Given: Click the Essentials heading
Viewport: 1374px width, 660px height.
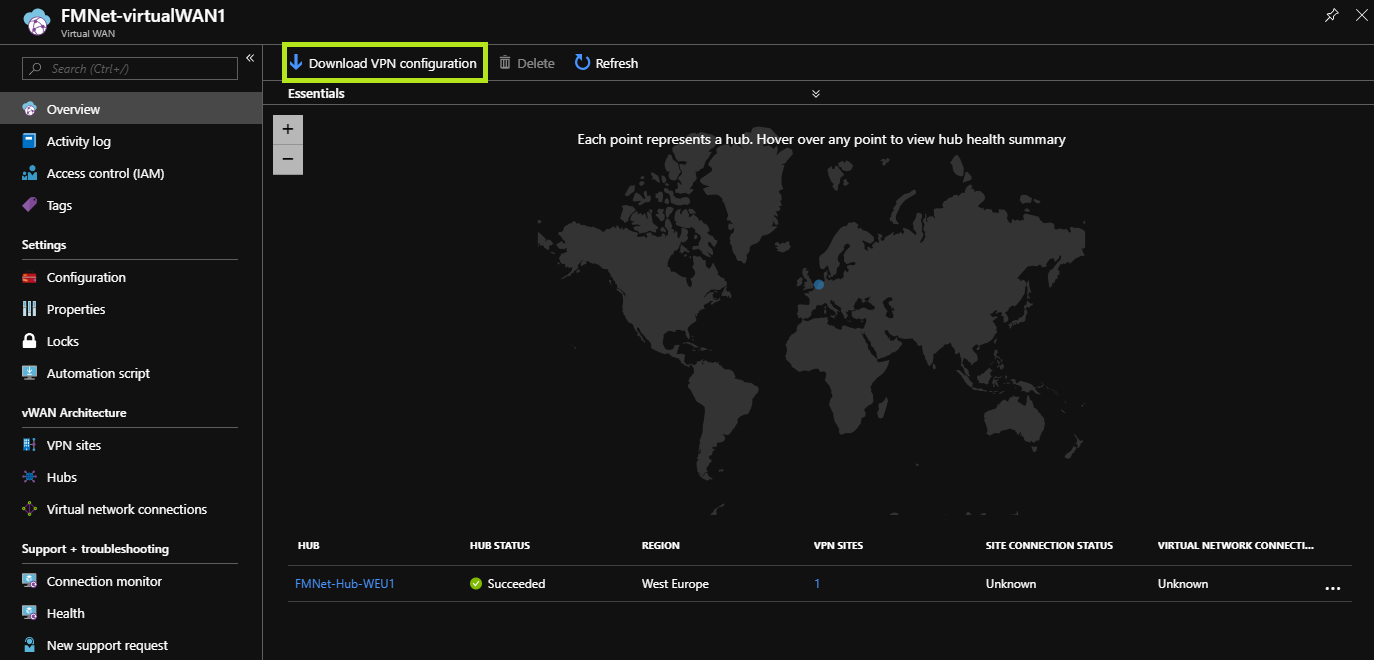Looking at the screenshot, I should [316, 93].
